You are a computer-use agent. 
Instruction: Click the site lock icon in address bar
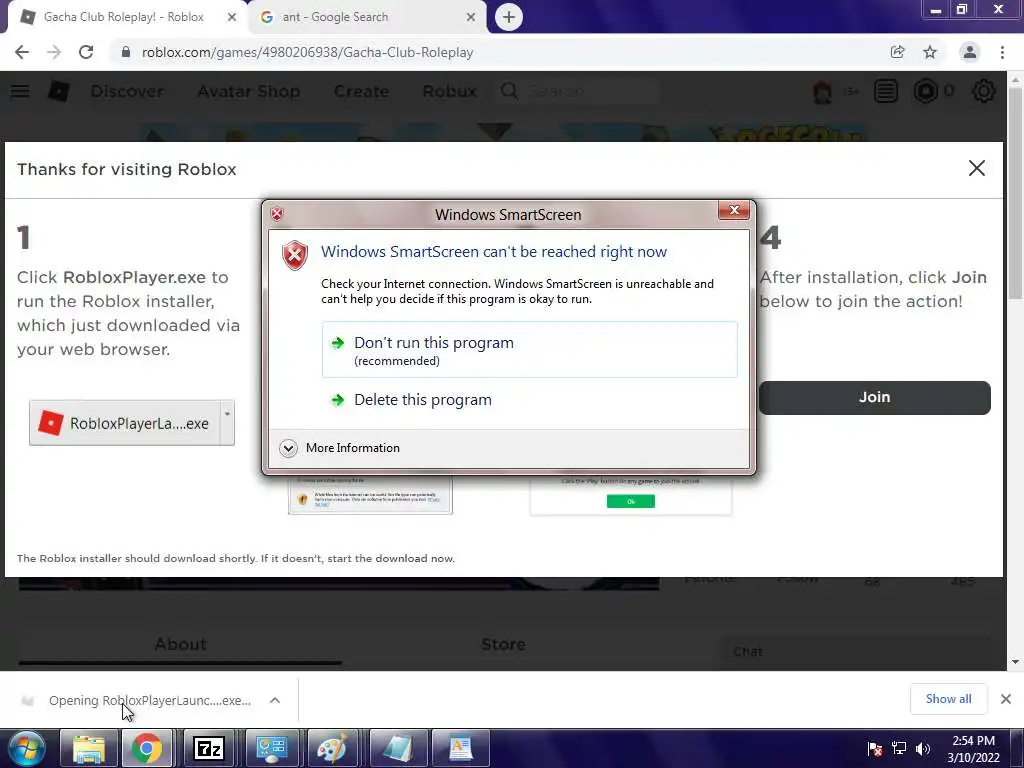click(x=126, y=52)
